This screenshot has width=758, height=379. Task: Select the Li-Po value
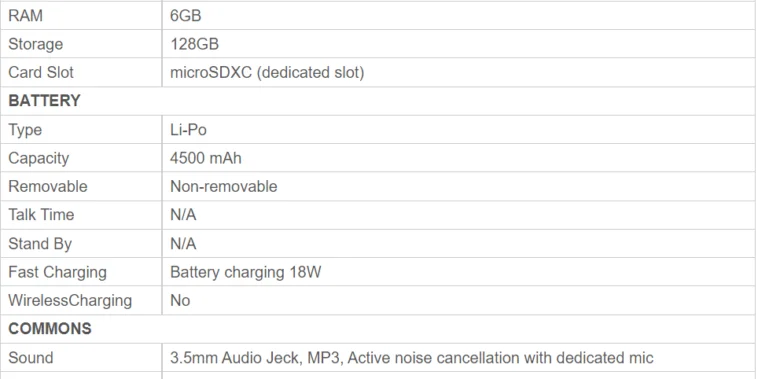189,130
